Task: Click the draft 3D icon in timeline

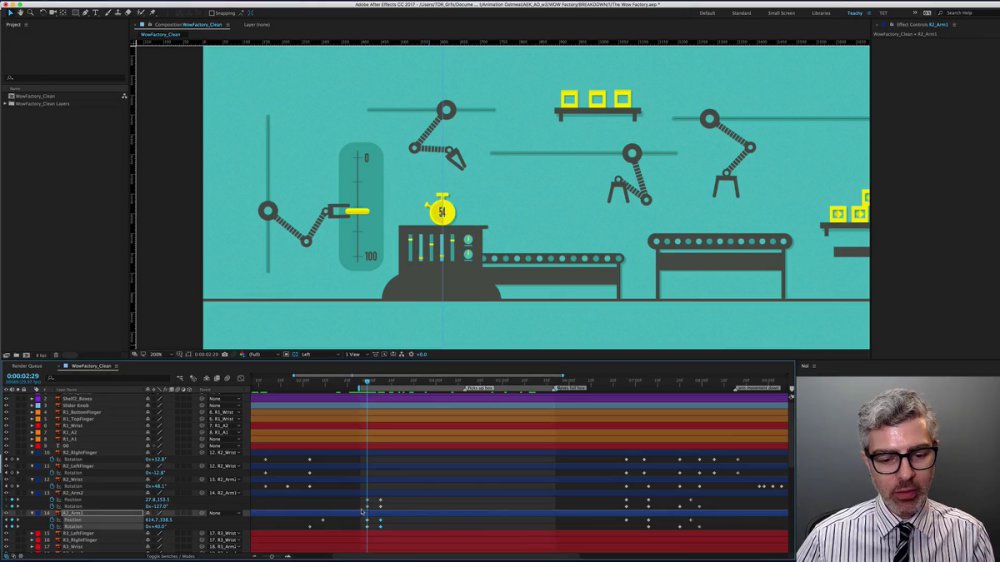Action: pos(193,378)
